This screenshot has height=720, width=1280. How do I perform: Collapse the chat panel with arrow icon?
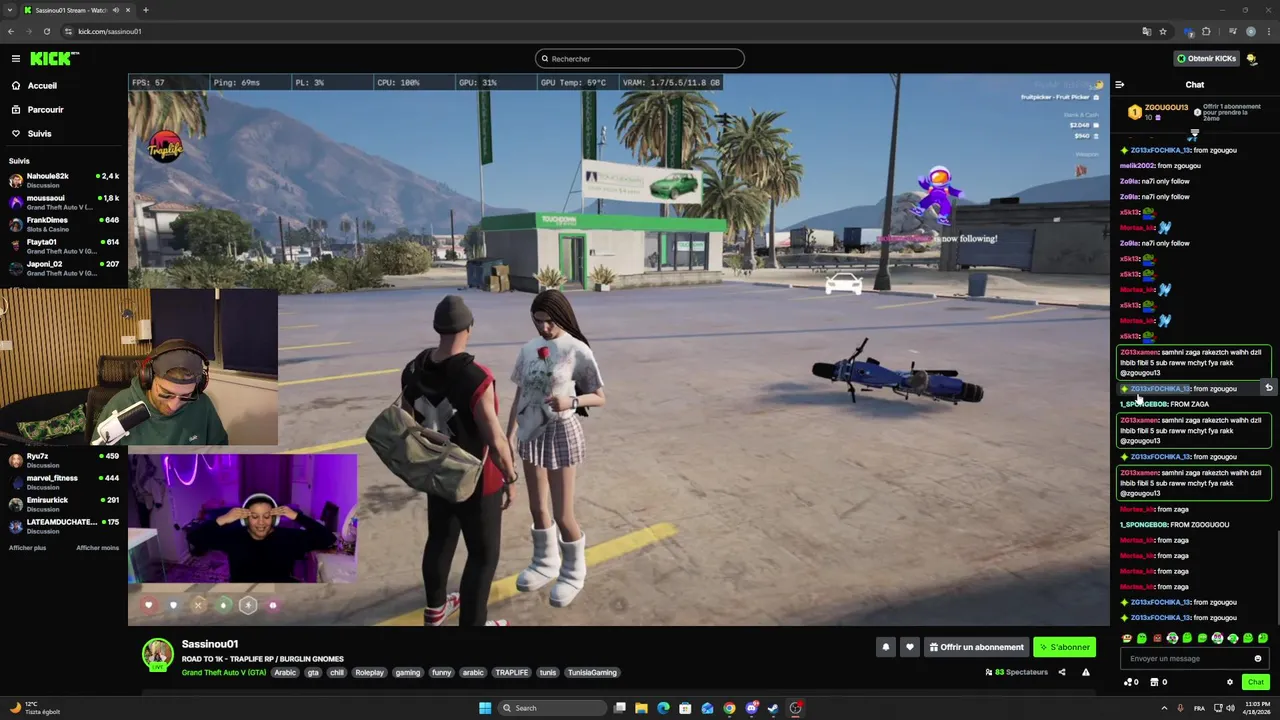click(1119, 85)
